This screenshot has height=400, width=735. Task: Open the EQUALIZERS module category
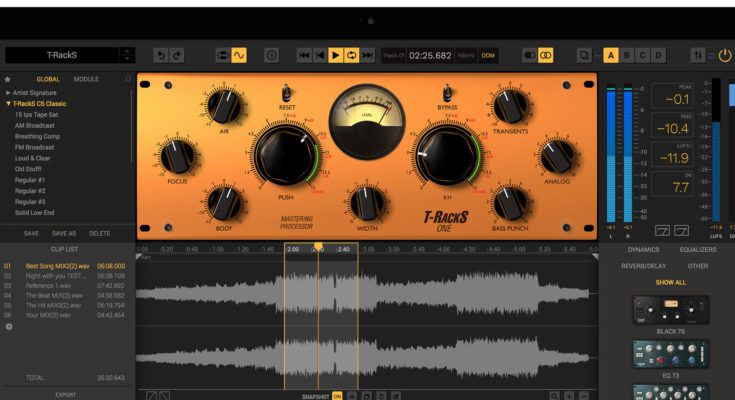697,249
